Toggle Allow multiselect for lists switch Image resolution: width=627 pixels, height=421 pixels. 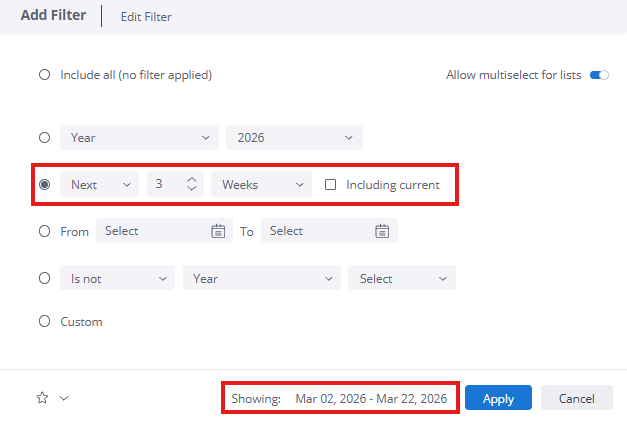click(599, 75)
